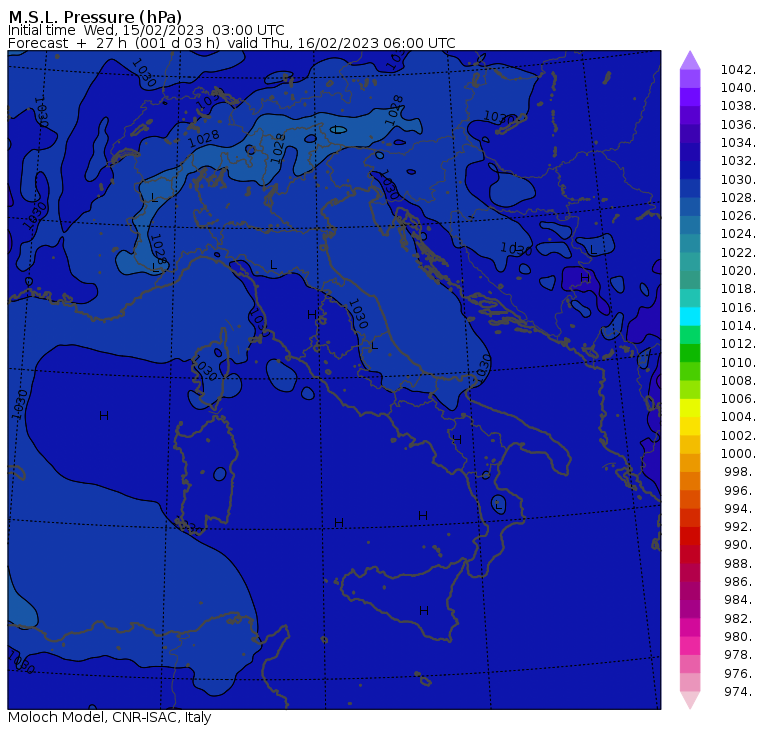Click the 990 legend label
Viewport: 760px width, 731px height.
pyautogui.click(x=740, y=545)
